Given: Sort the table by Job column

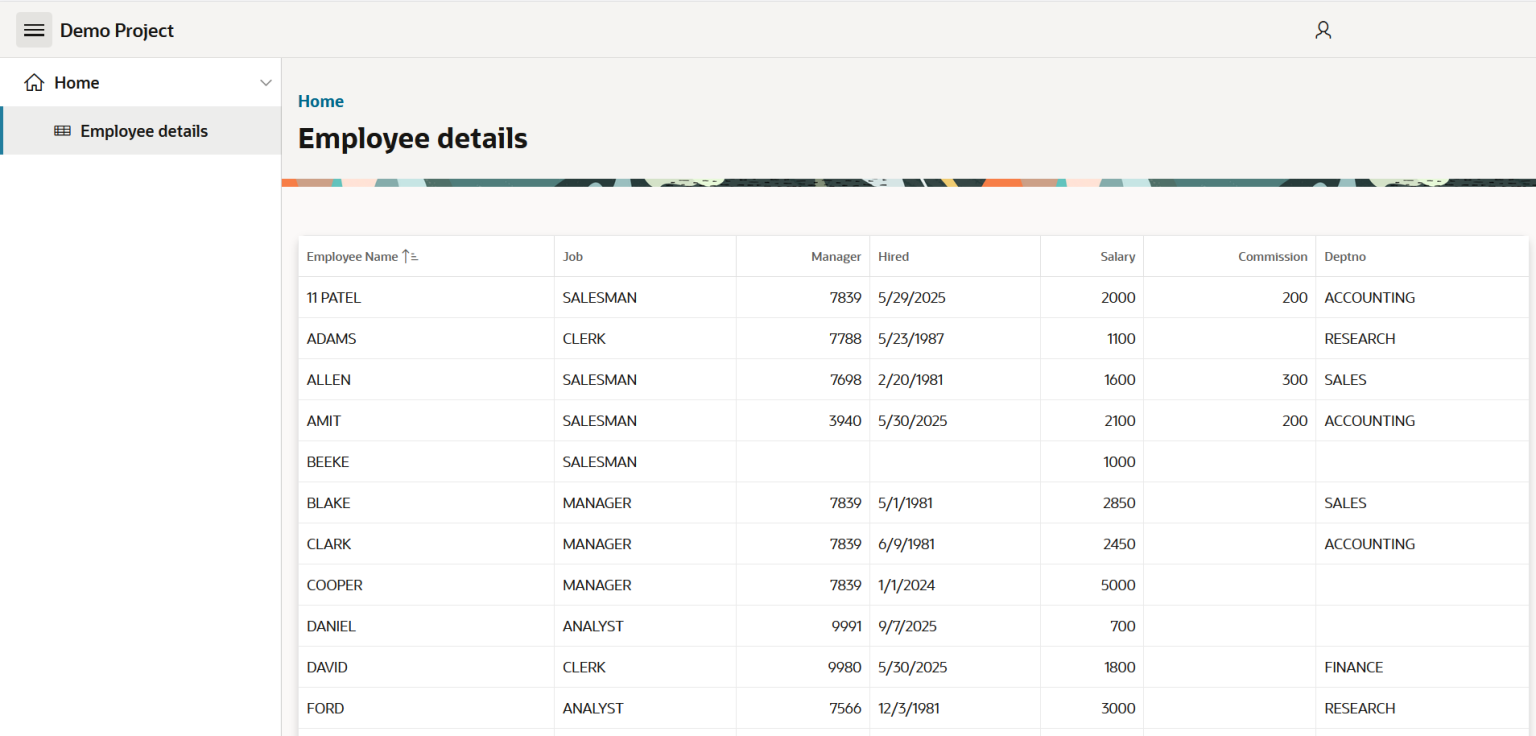Looking at the screenshot, I should tap(572, 256).
